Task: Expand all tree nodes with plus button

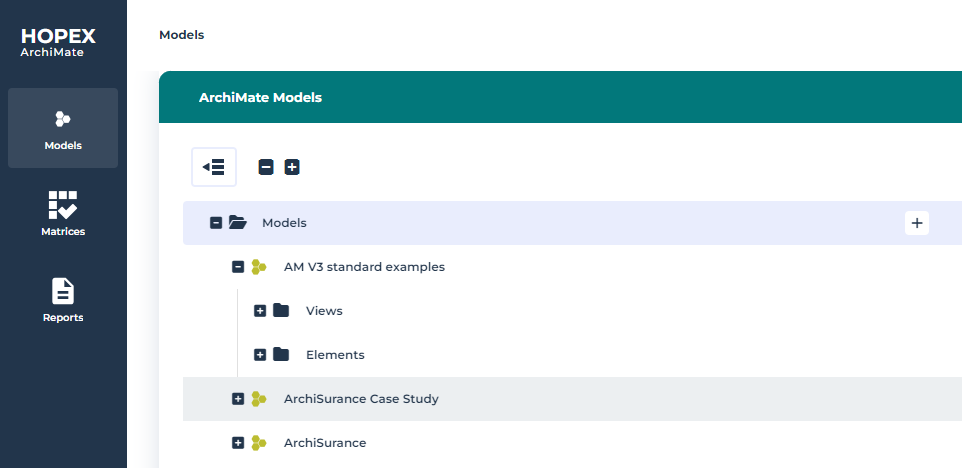Action: 292,167
